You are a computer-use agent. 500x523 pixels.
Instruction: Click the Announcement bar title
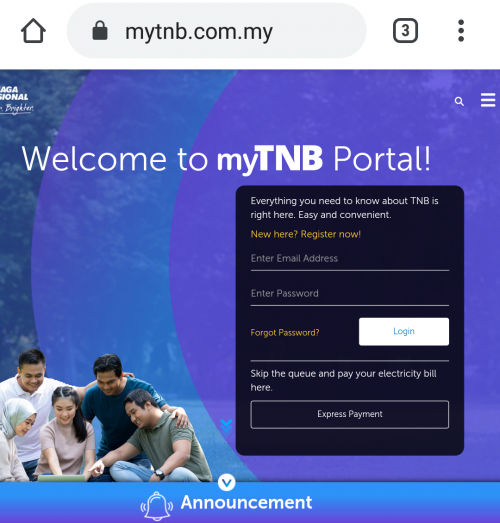click(246, 502)
